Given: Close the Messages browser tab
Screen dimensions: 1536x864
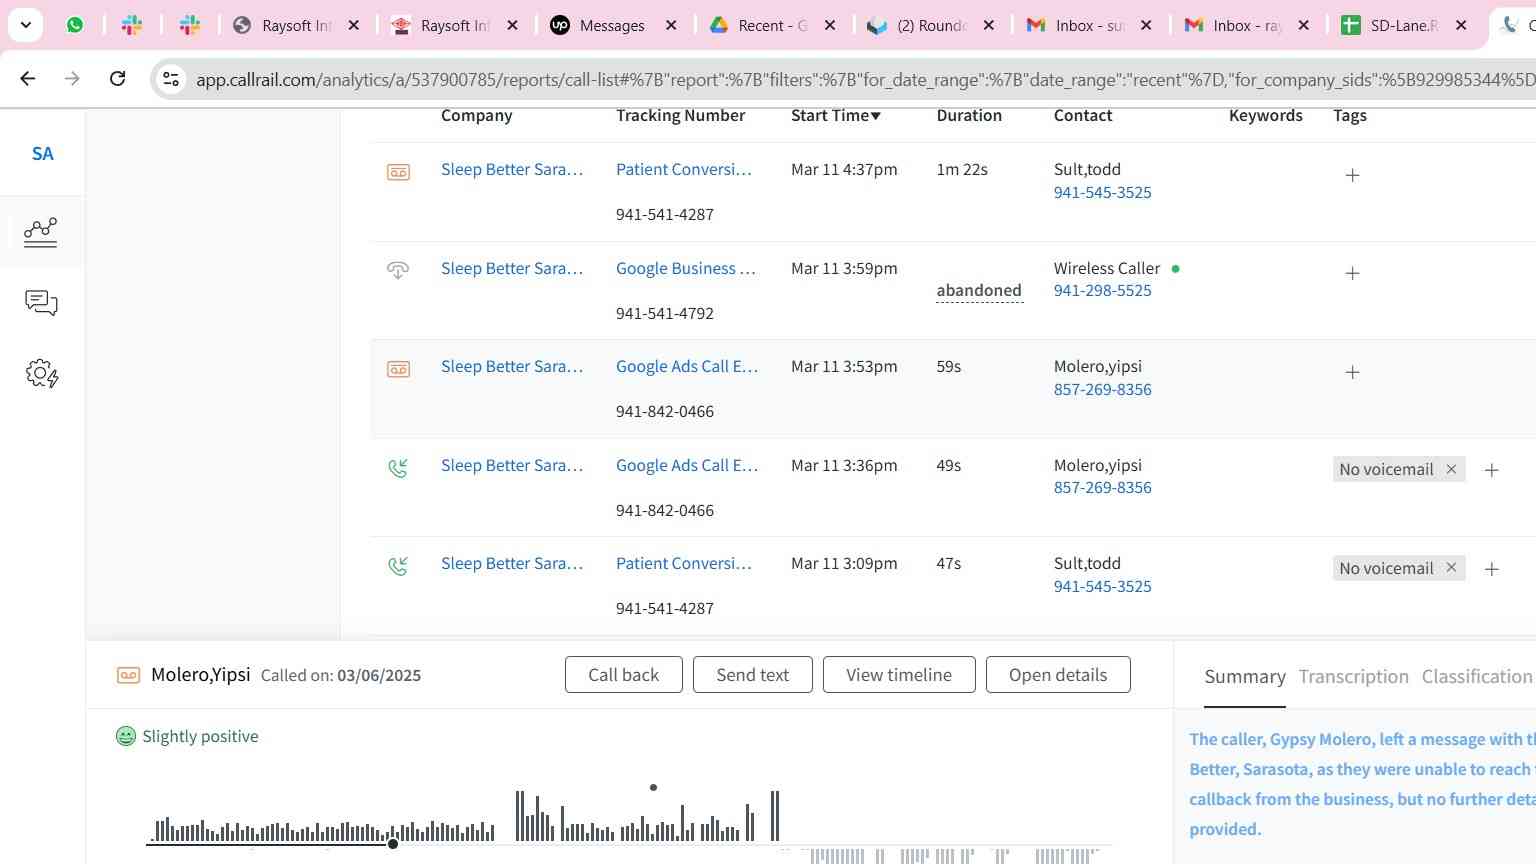Looking at the screenshot, I should click(x=671, y=25).
